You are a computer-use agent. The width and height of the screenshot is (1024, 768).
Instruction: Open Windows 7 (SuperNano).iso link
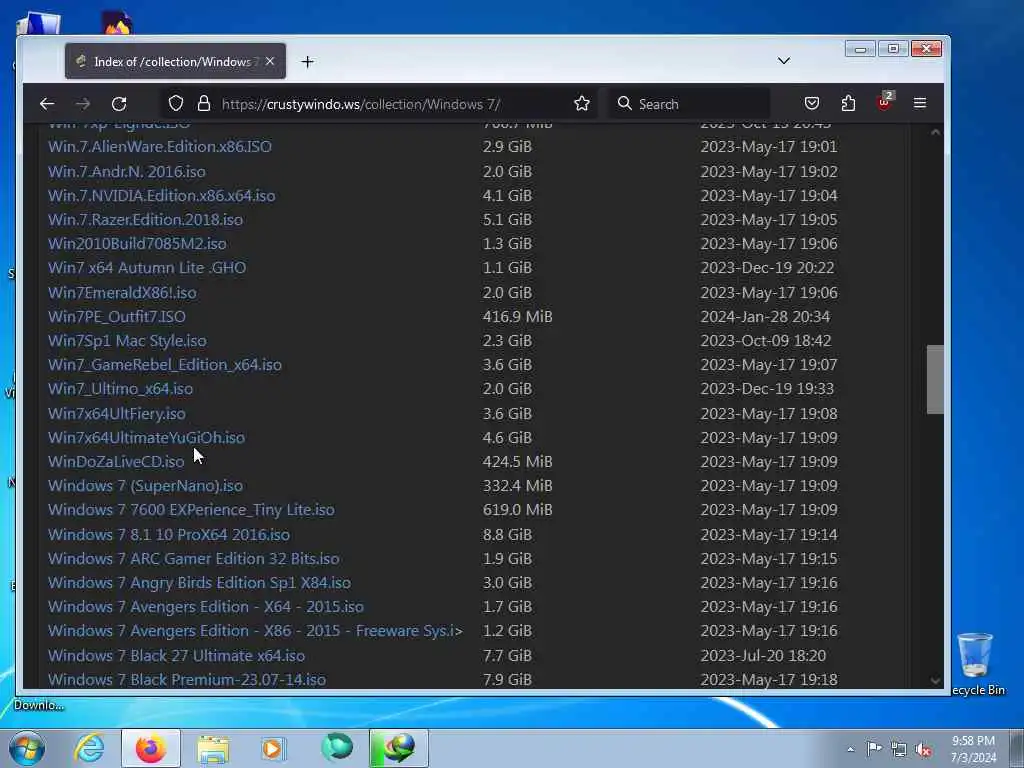point(145,486)
